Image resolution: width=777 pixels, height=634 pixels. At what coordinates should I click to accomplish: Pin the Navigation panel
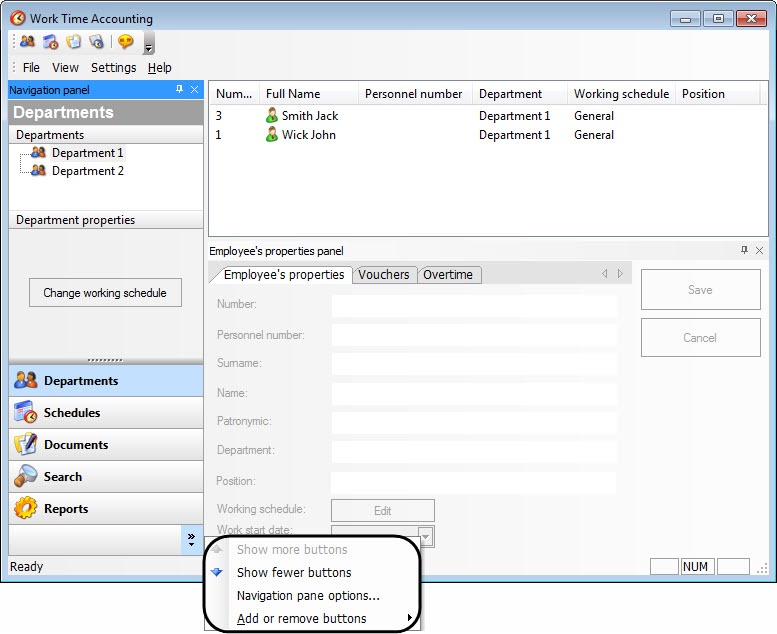pyautogui.click(x=179, y=89)
